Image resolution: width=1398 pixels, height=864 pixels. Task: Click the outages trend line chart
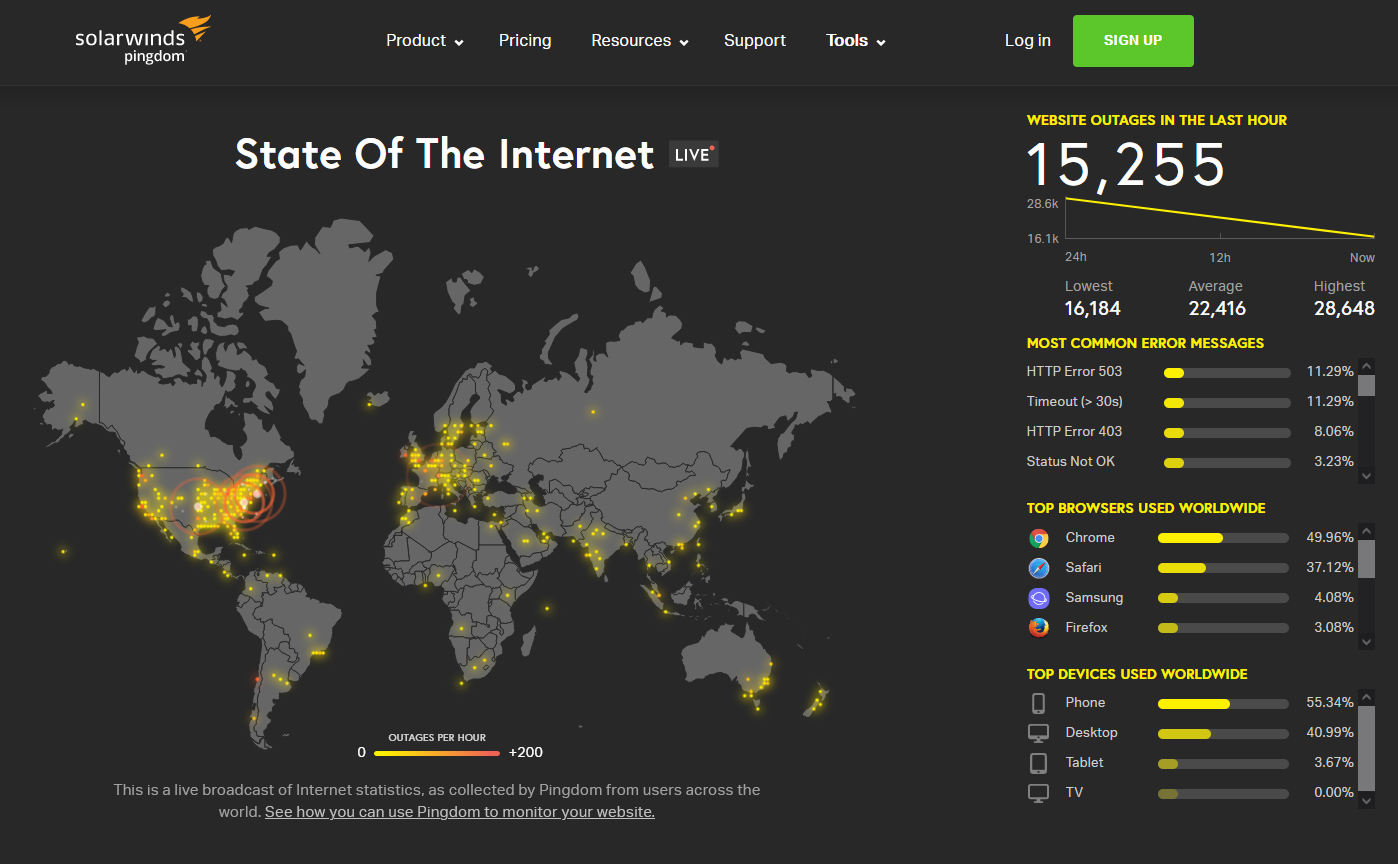pyautogui.click(x=1220, y=217)
